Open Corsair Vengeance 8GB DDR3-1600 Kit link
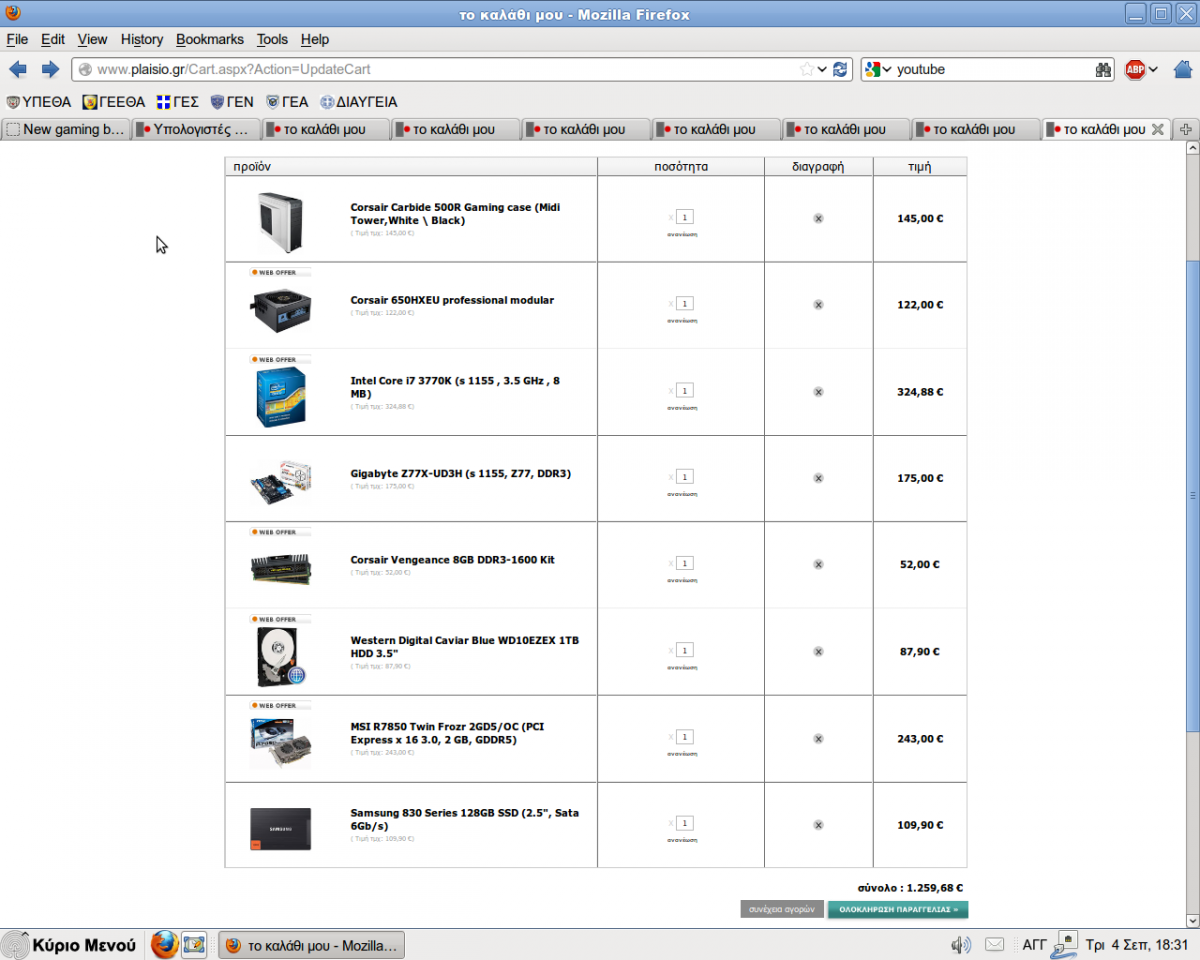 pos(452,560)
